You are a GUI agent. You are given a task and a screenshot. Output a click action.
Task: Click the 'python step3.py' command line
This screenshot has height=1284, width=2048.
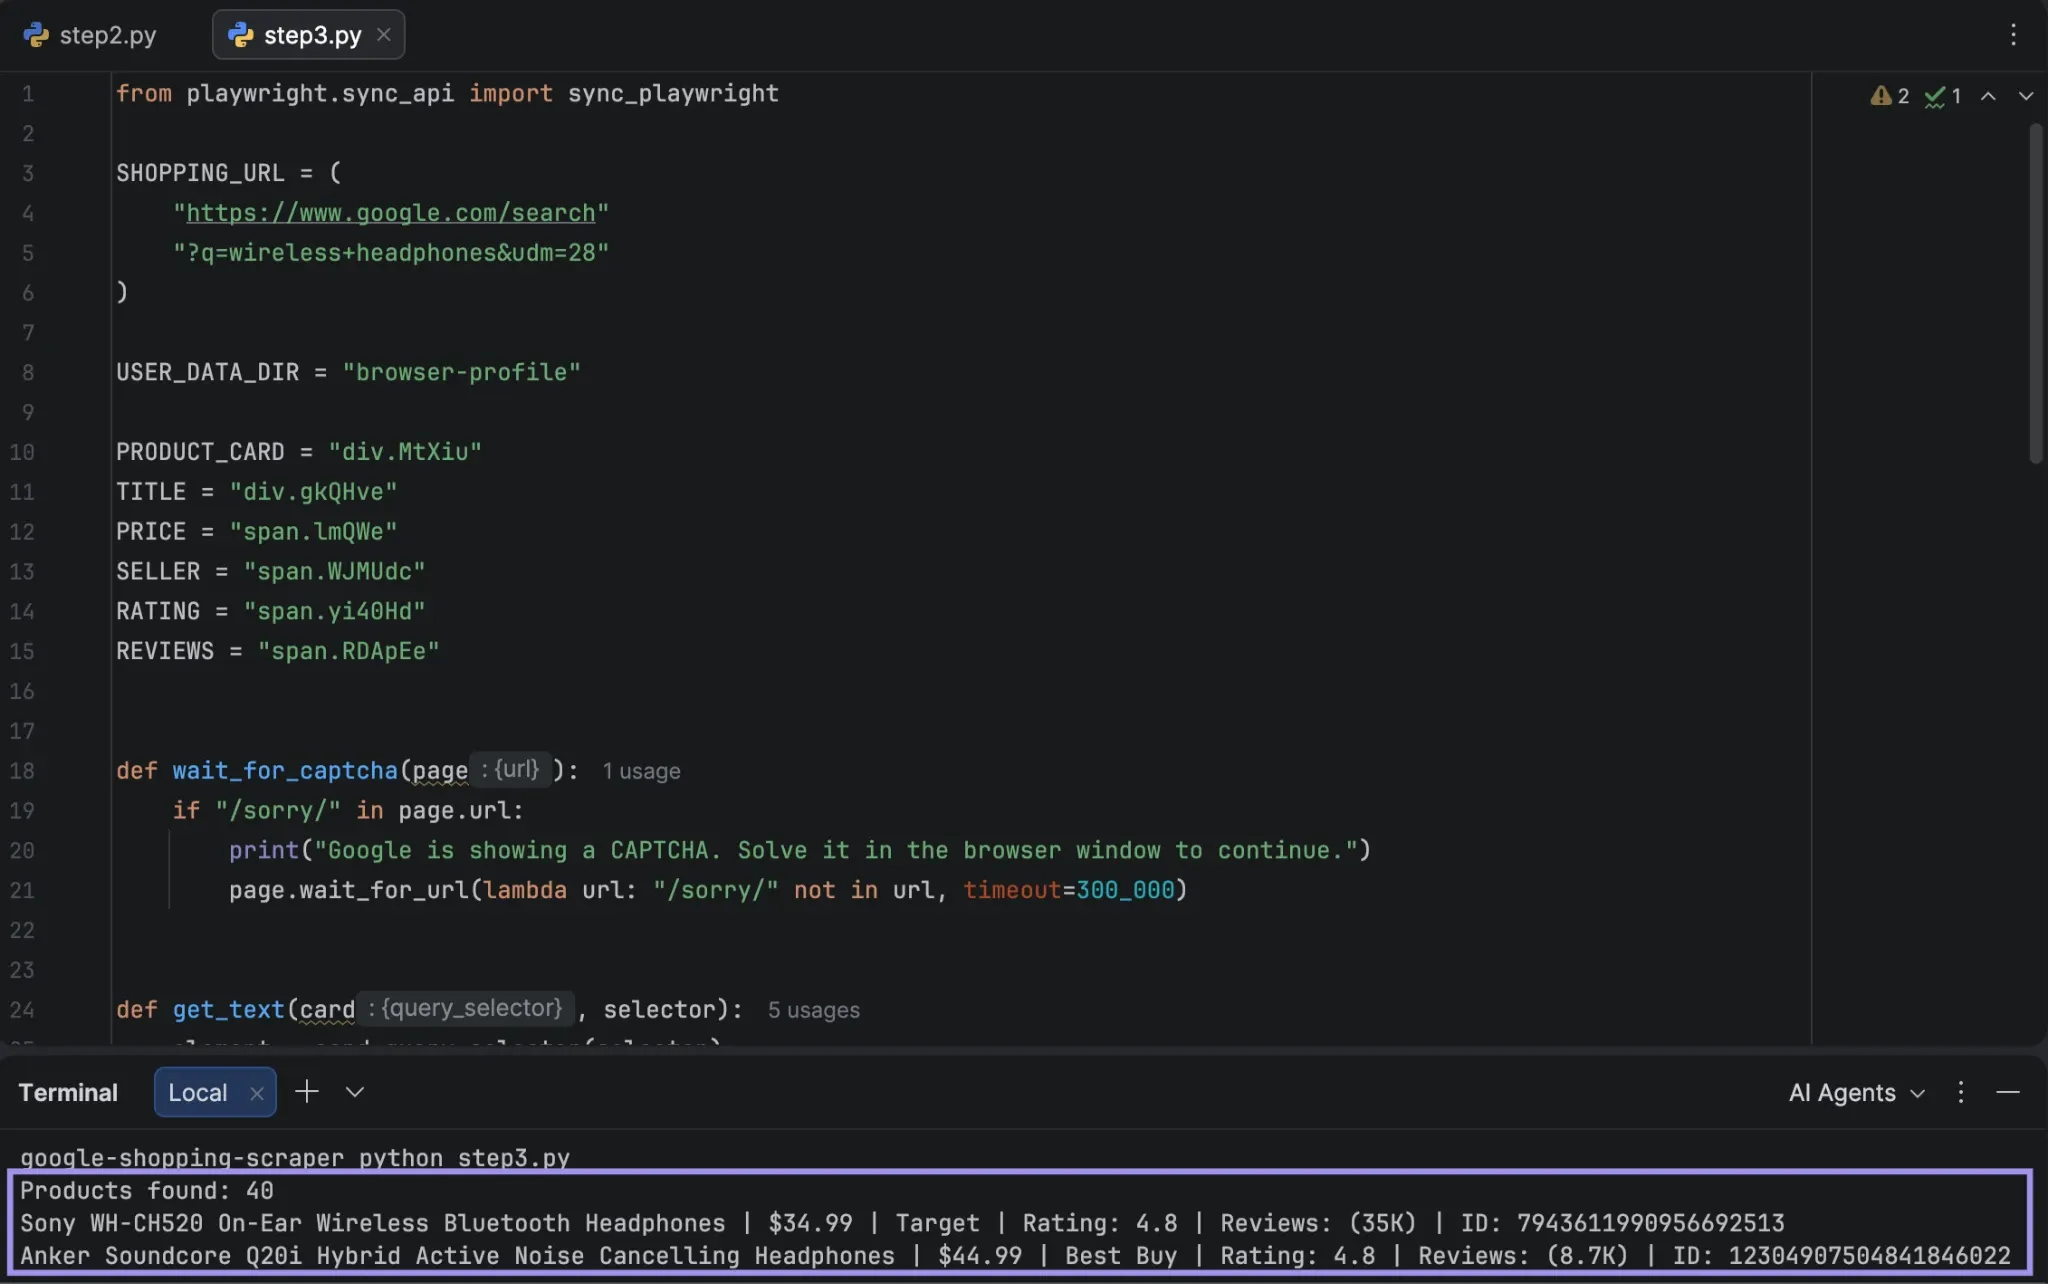pos(464,1158)
